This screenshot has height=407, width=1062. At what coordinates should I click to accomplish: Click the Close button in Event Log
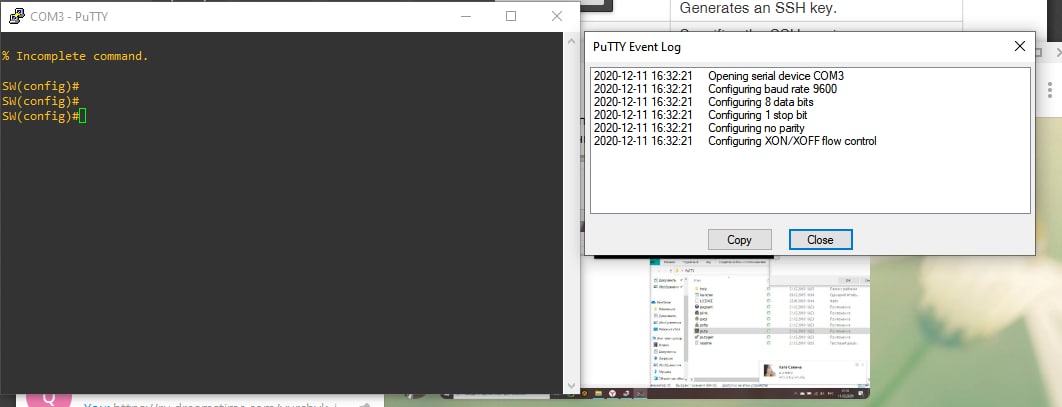coord(820,240)
